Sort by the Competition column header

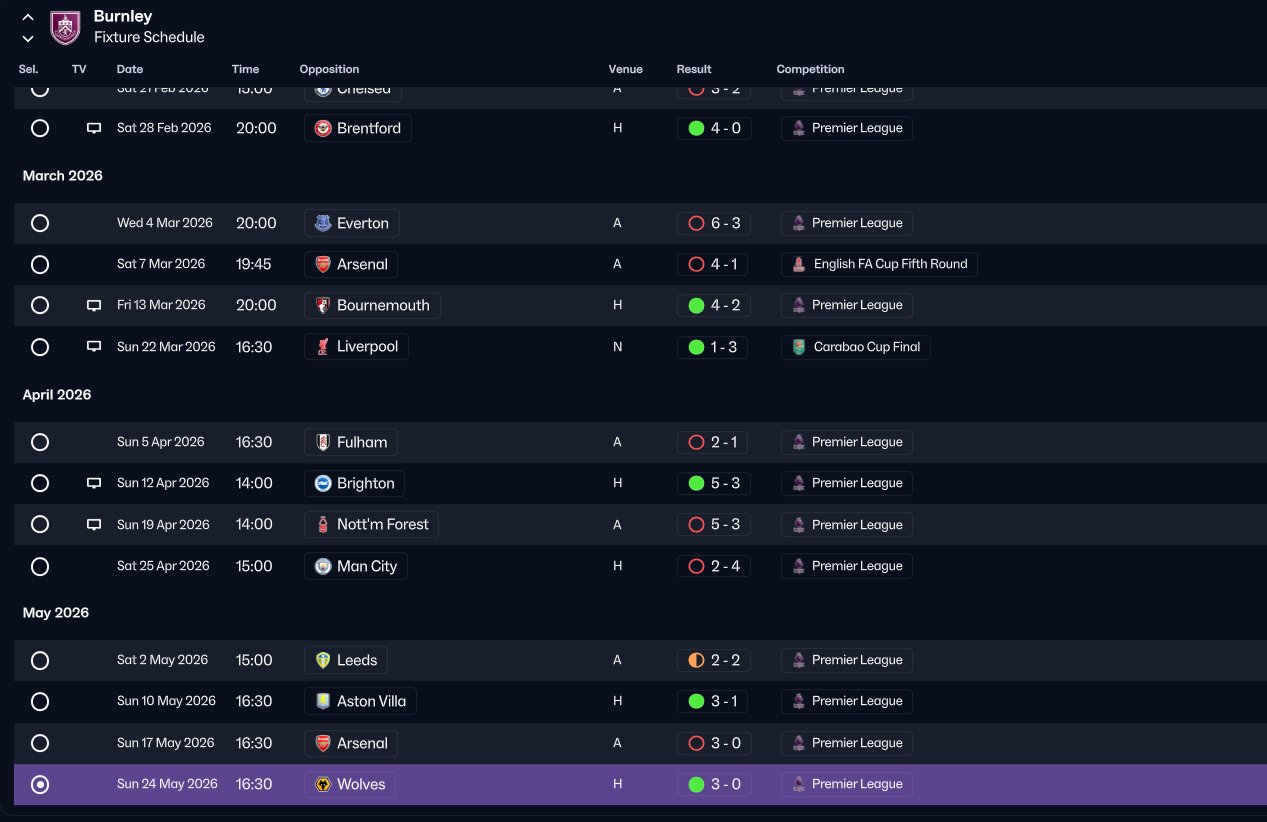point(810,69)
